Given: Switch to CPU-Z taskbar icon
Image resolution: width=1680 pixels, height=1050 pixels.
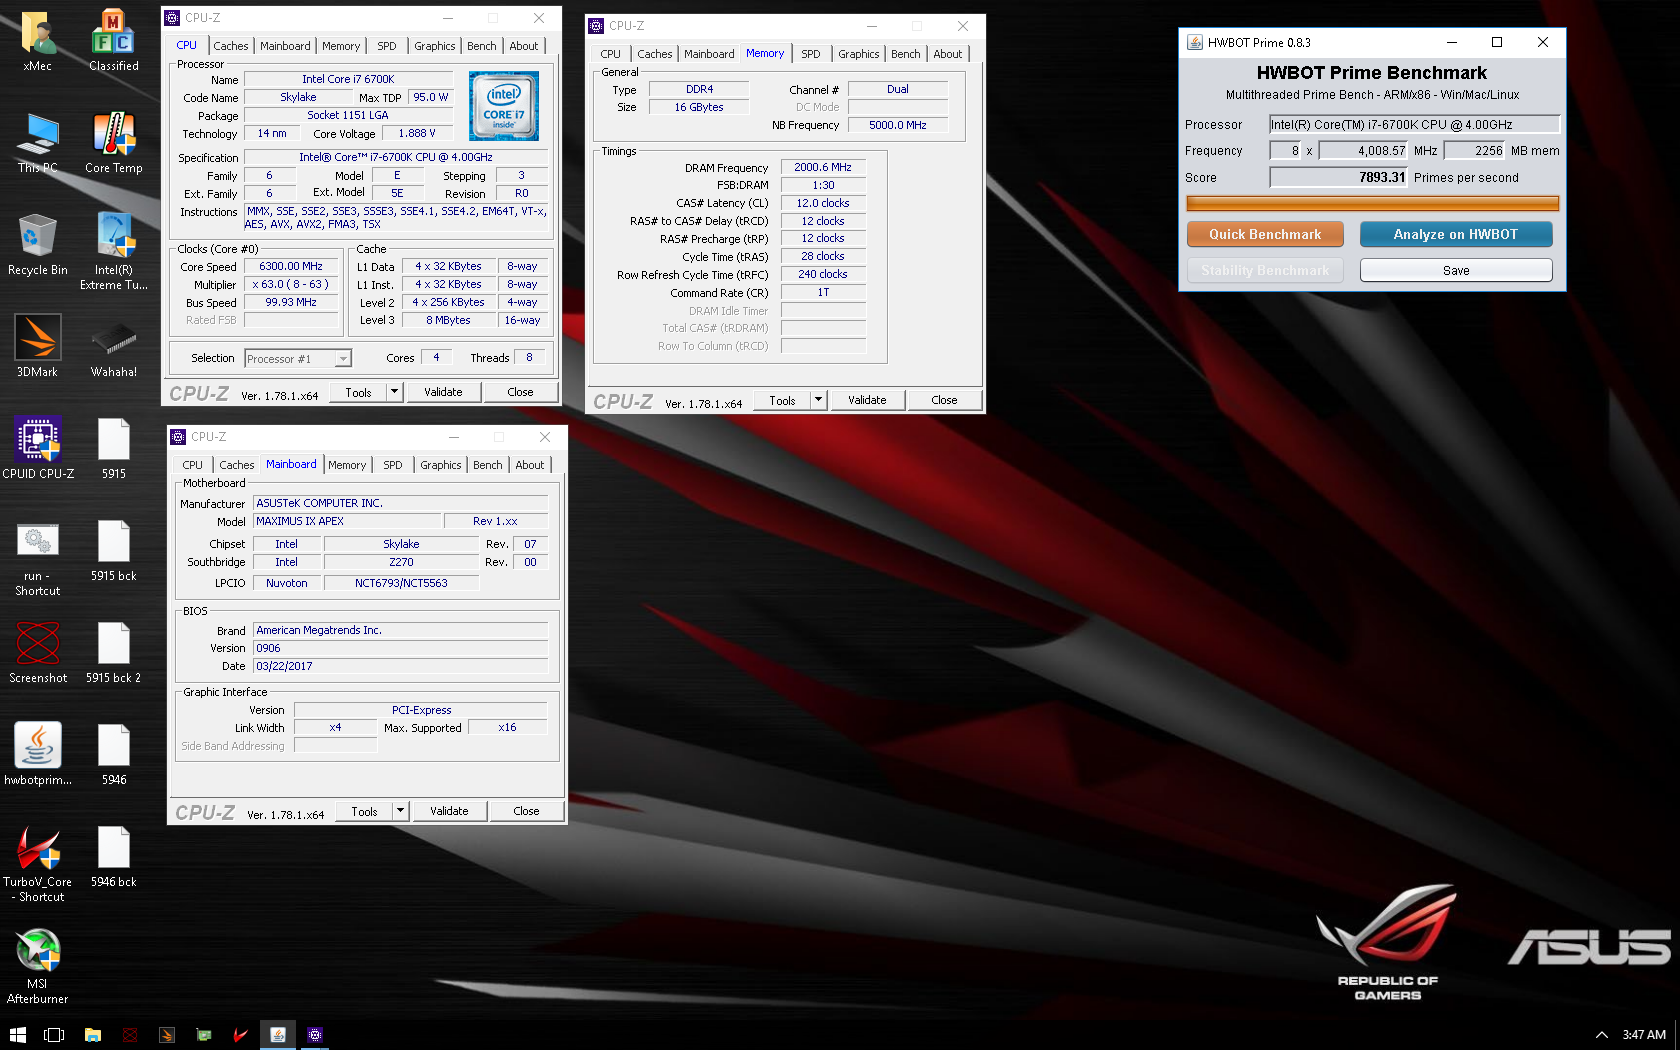Looking at the screenshot, I should (315, 1035).
